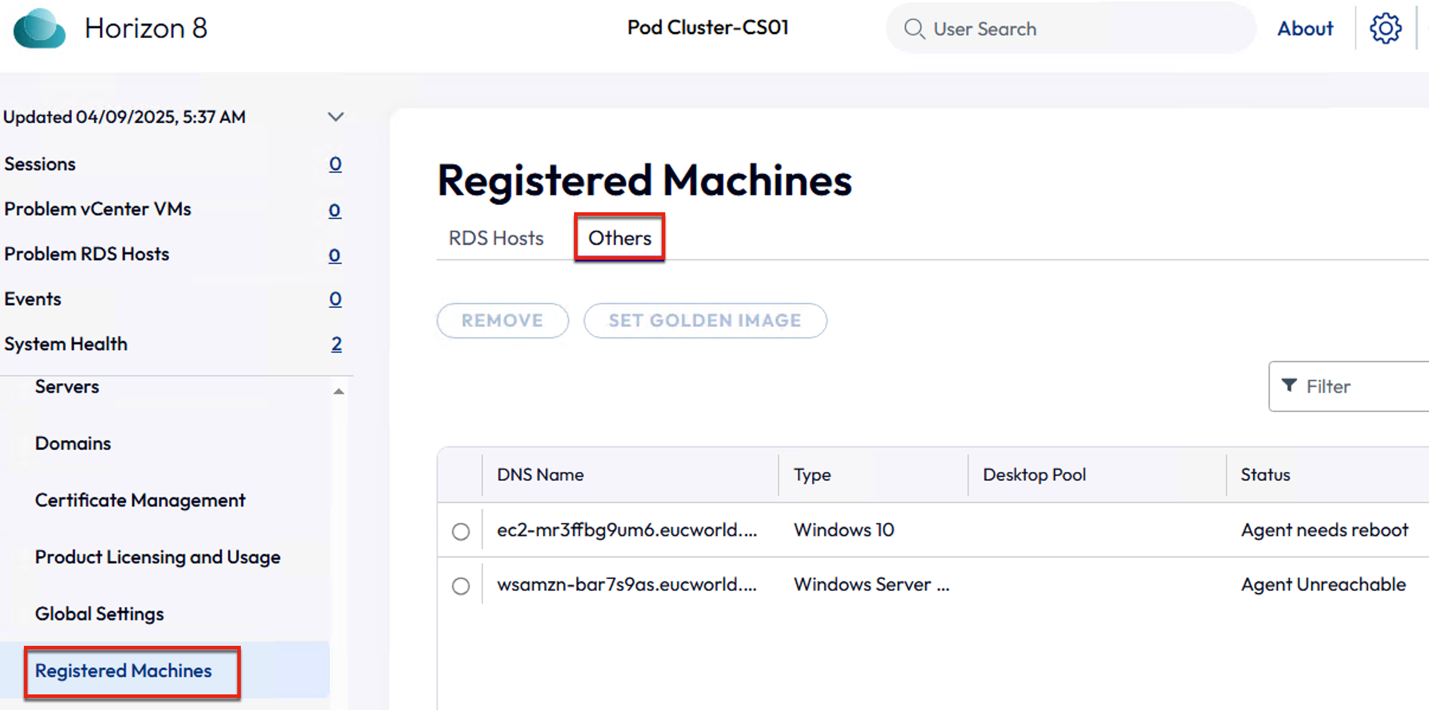Click the REMOVE button
This screenshot has width=1429, height=710.
point(503,321)
